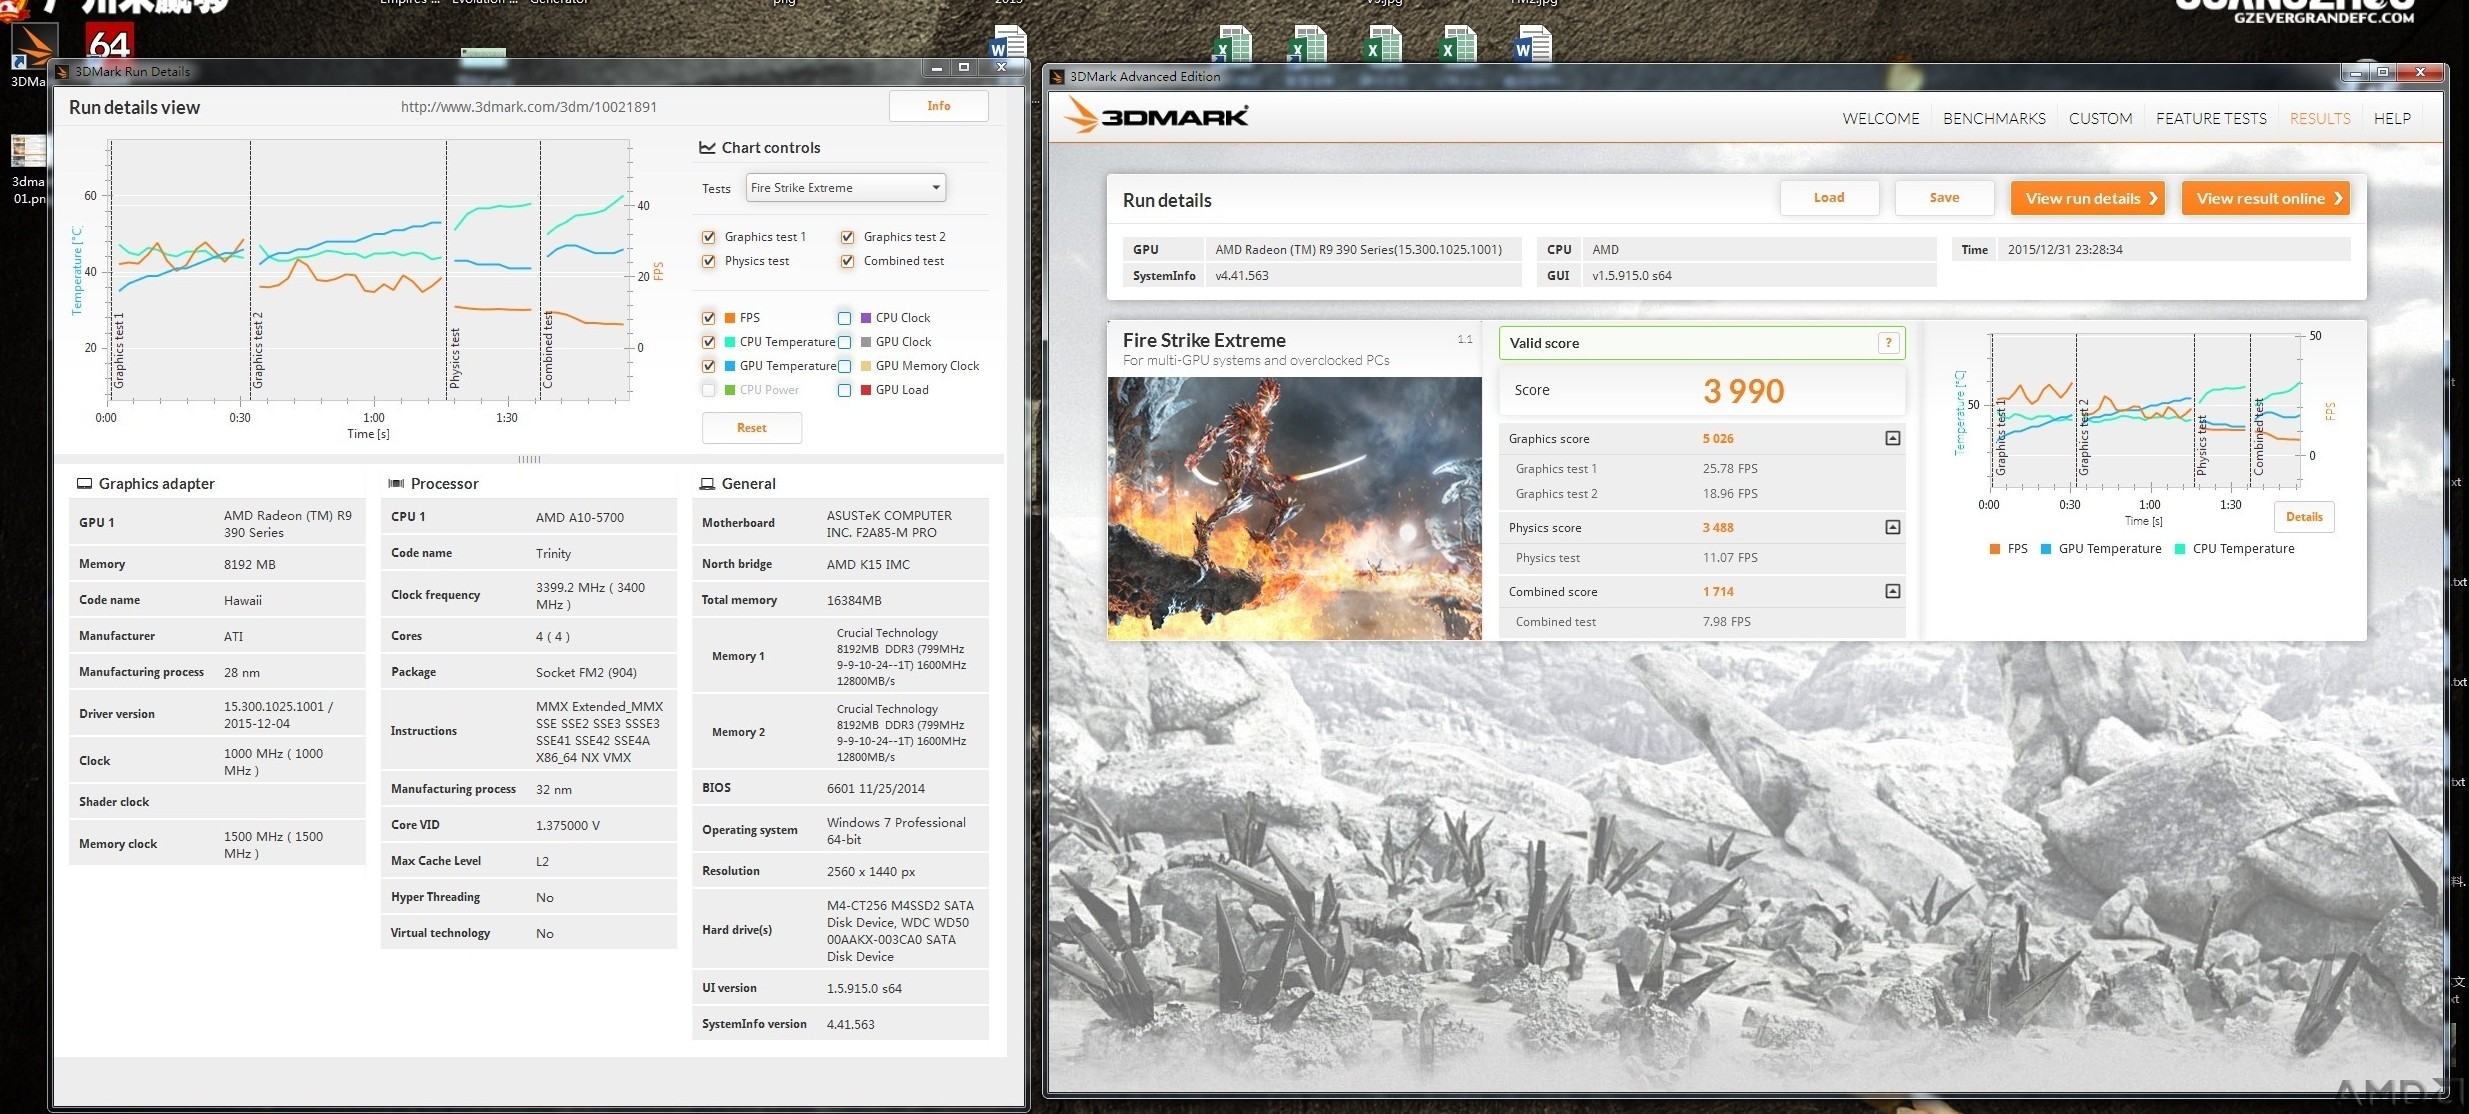Toggle the Graphics test 2 checkbox
This screenshot has height=1114, width=2469.
pyautogui.click(x=848, y=237)
